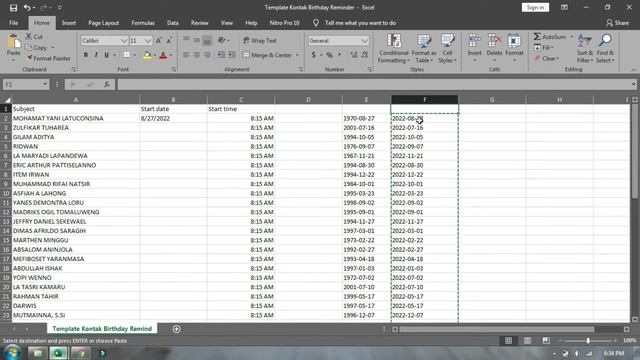640x360 pixels.
Task: Adjust the zoom slider in status bar
Action: pos(588,340)
